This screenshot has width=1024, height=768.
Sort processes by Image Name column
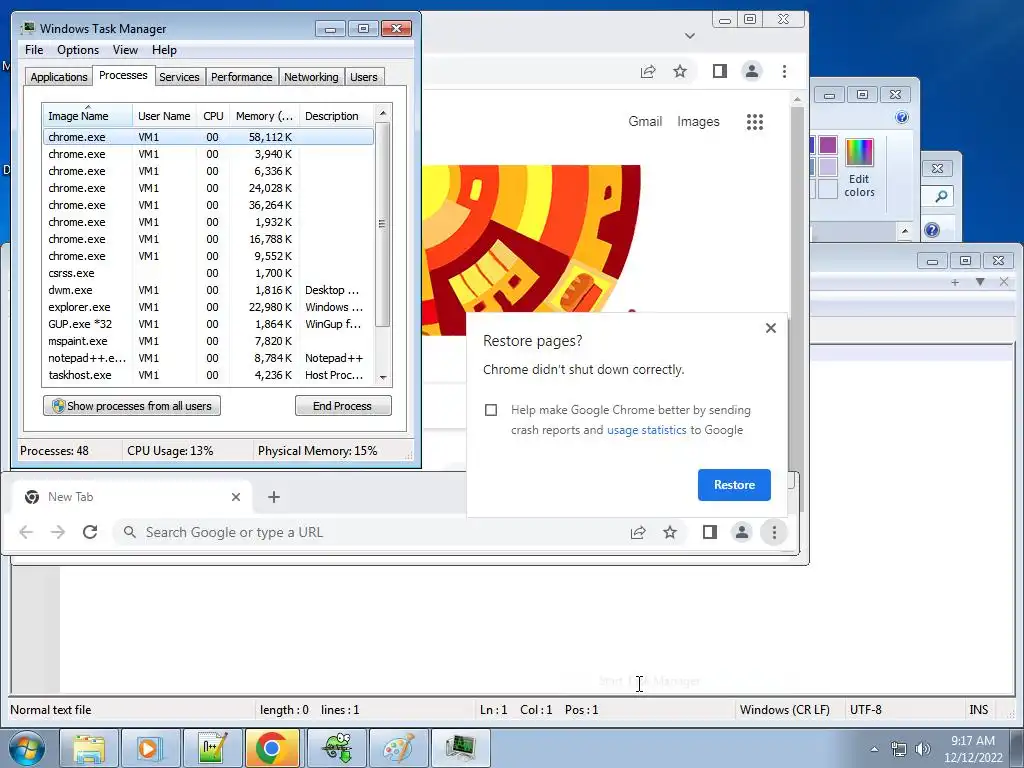click(87, 116)
